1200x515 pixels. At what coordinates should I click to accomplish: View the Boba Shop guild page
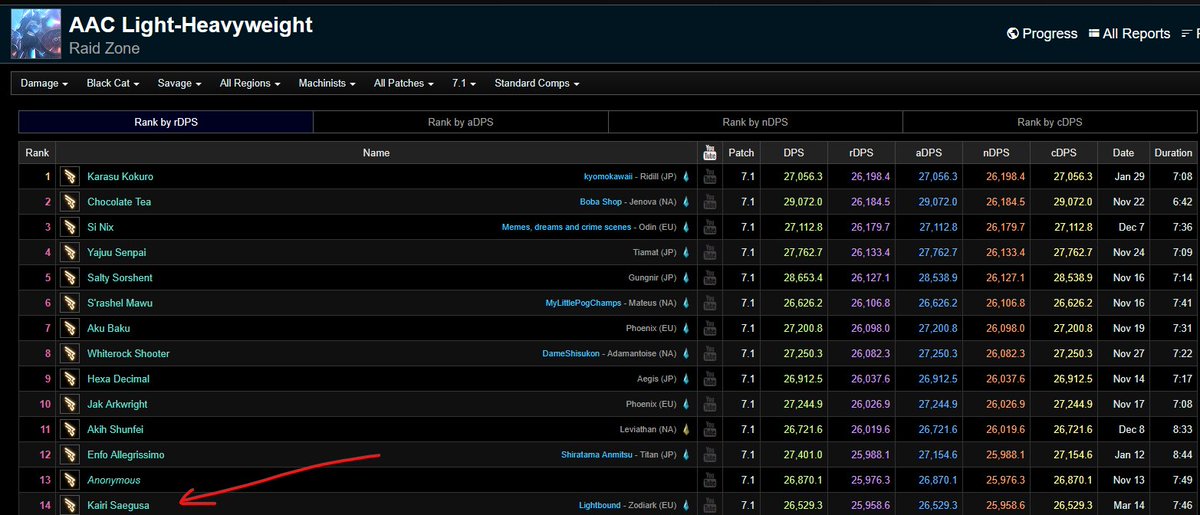(x=602, y=202)
